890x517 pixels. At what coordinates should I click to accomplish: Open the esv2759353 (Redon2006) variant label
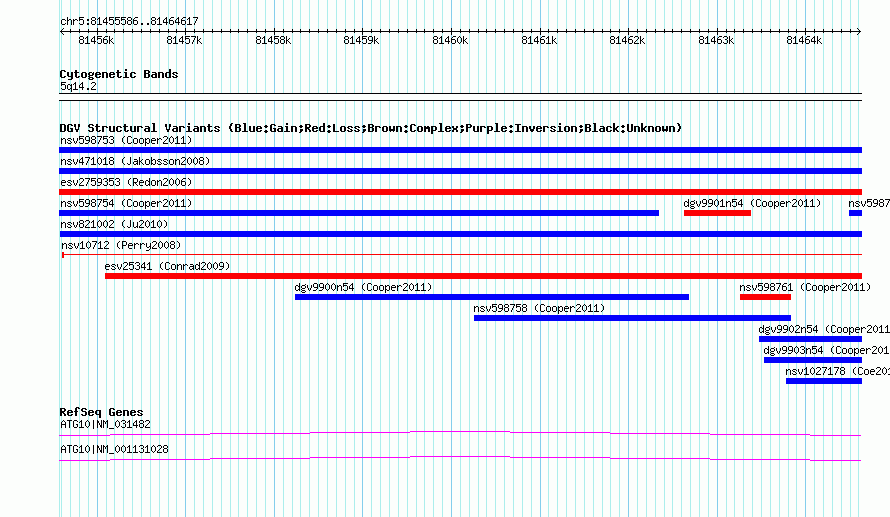(x=126, y=182)
